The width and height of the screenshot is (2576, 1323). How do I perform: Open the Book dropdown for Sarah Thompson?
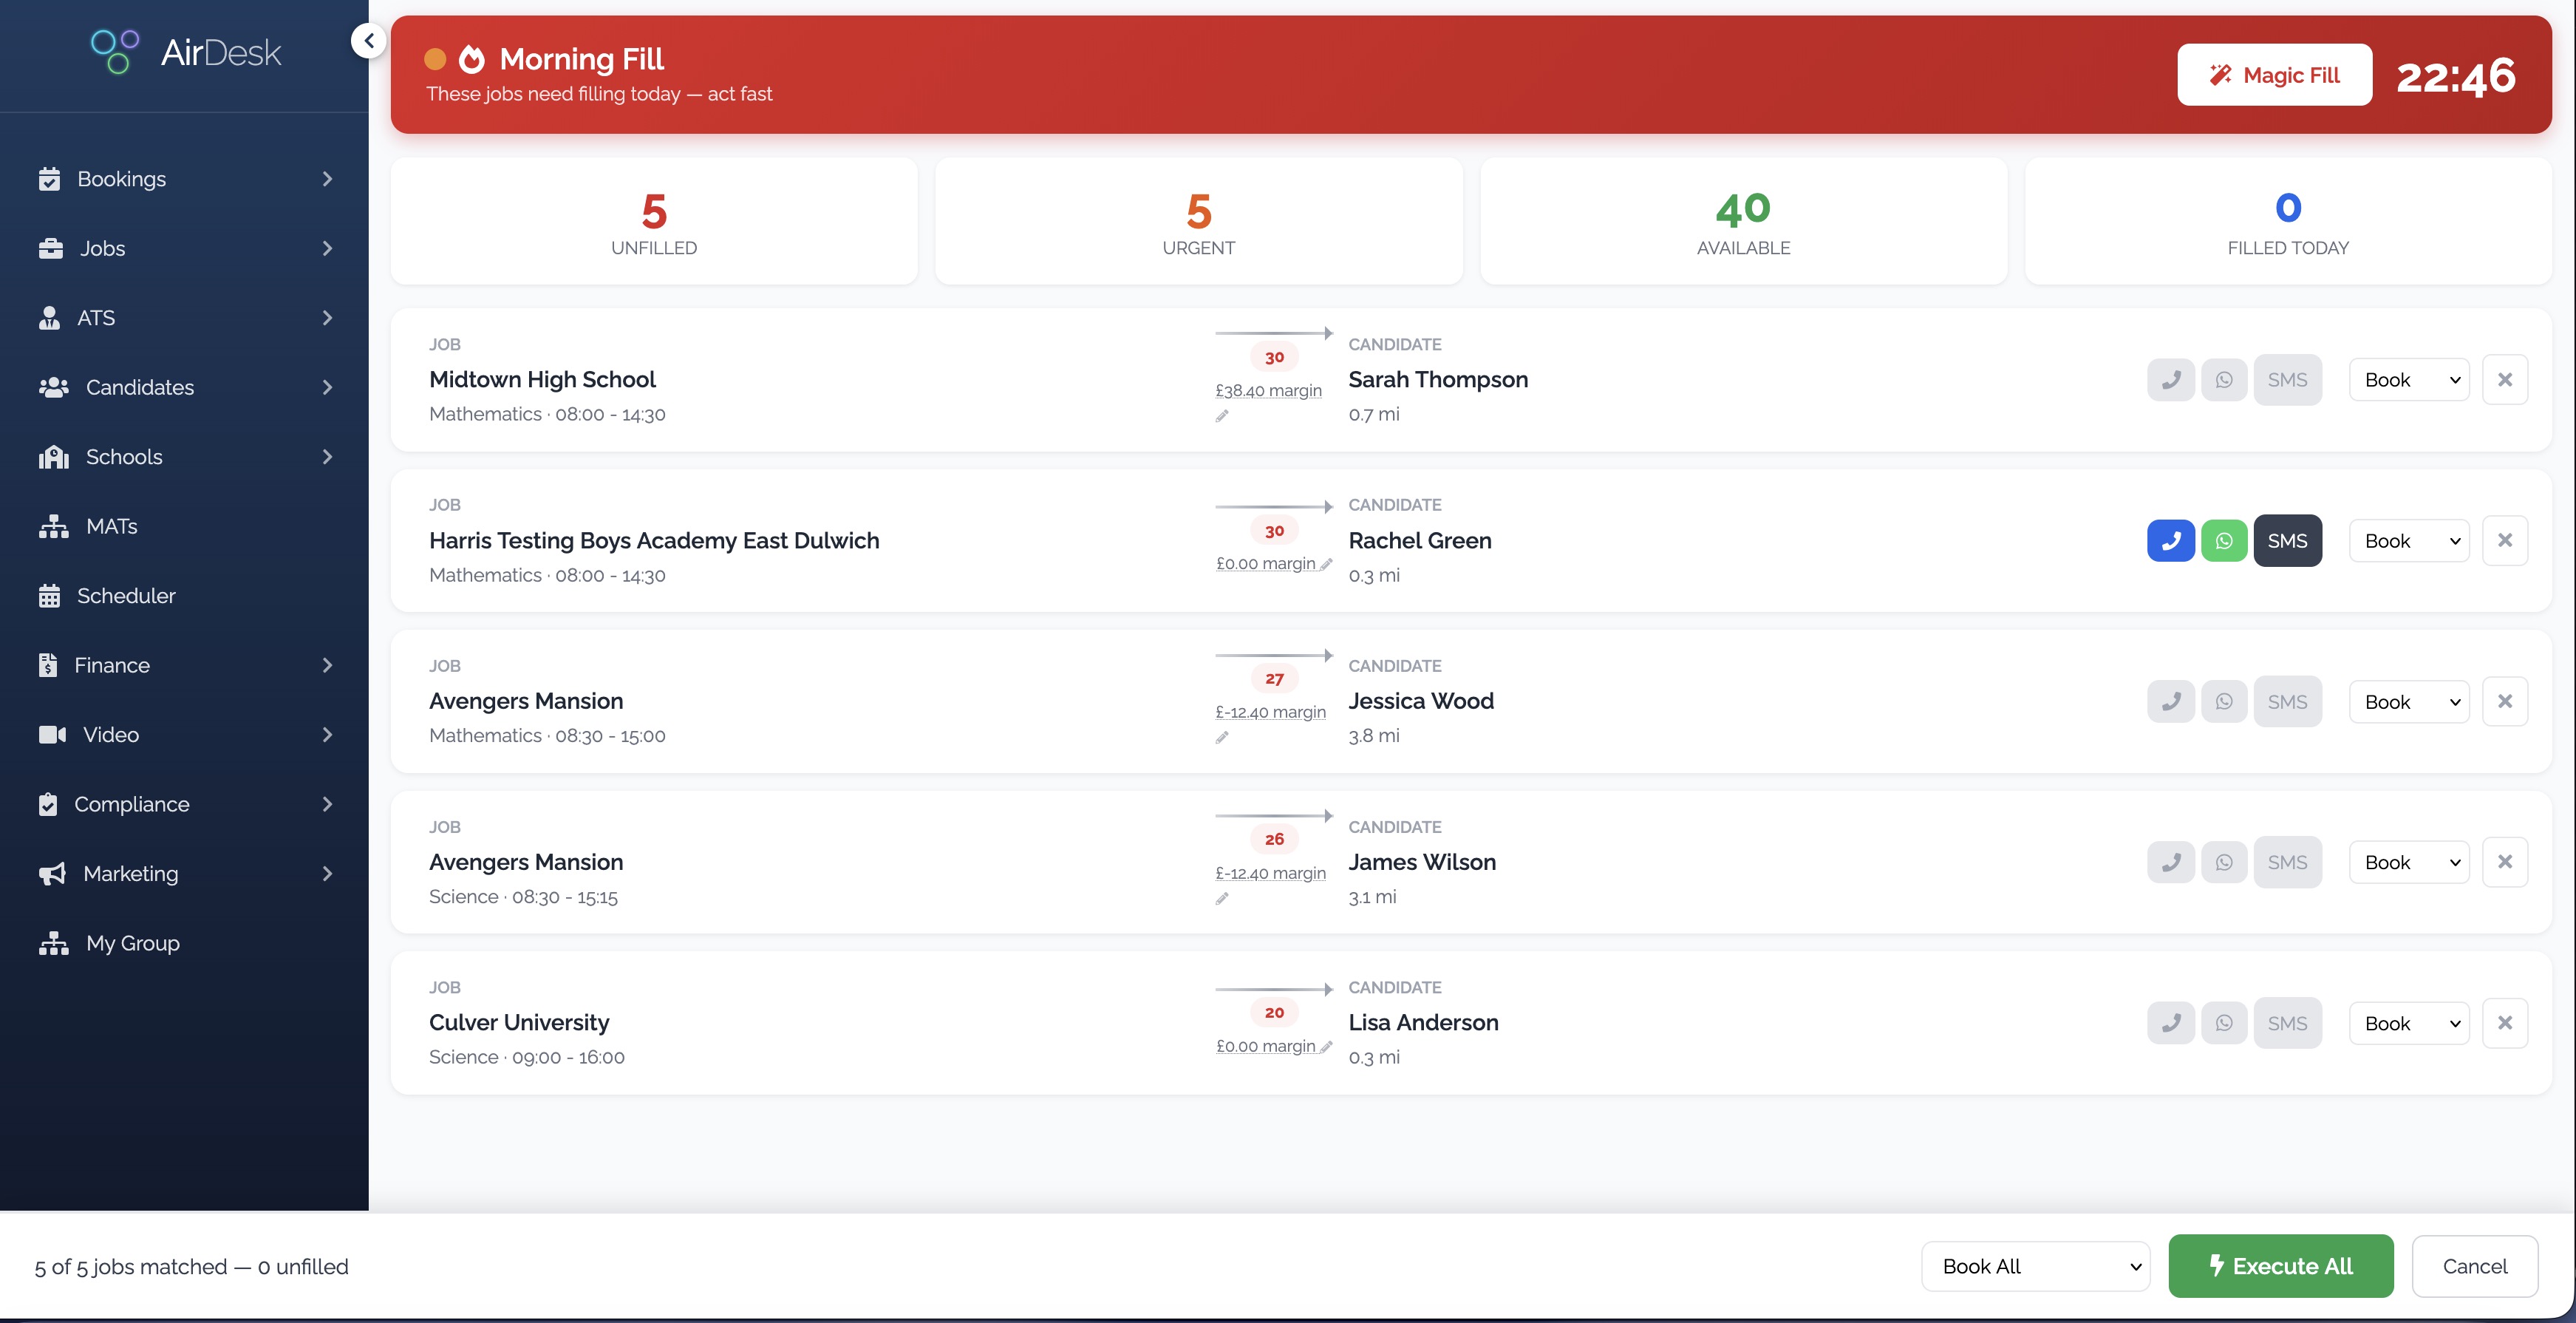pos(2408,379)
